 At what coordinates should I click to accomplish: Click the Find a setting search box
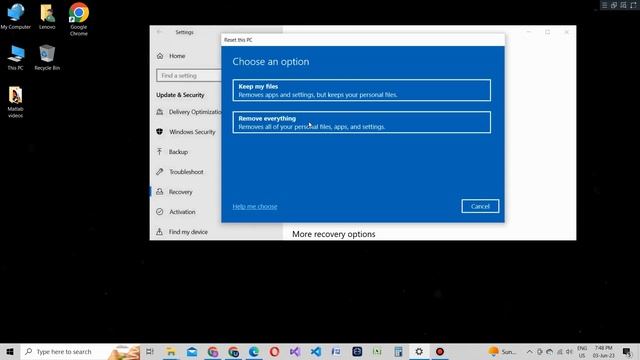(x=189, y=76)
